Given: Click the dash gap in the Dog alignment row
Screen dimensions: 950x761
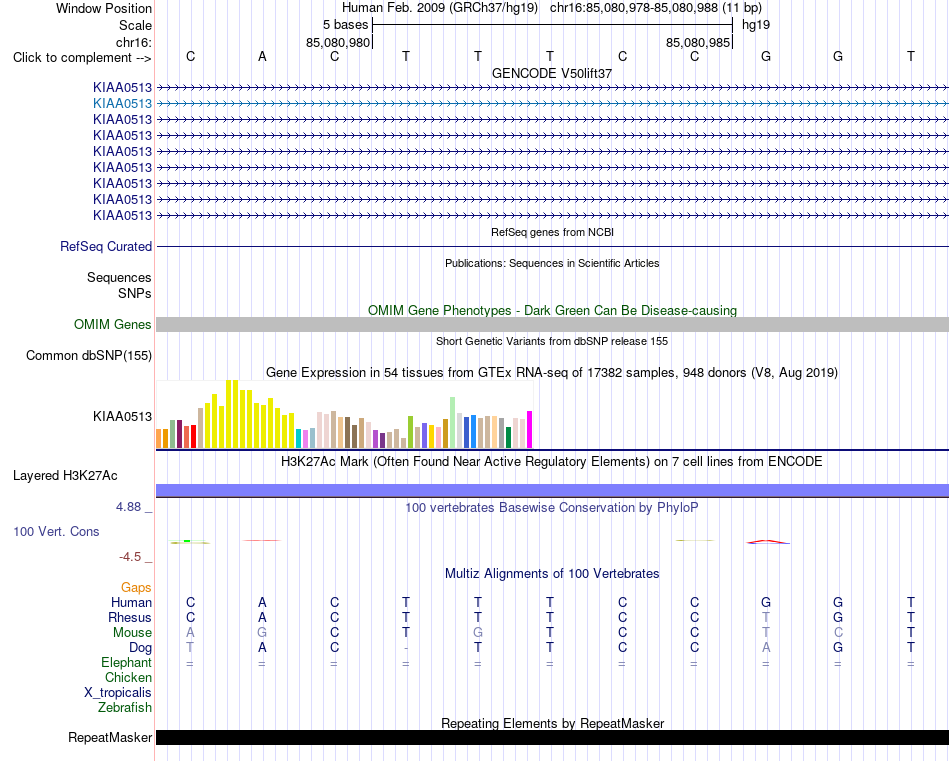Looking at the screenshot, I should [x=406, y=648].
